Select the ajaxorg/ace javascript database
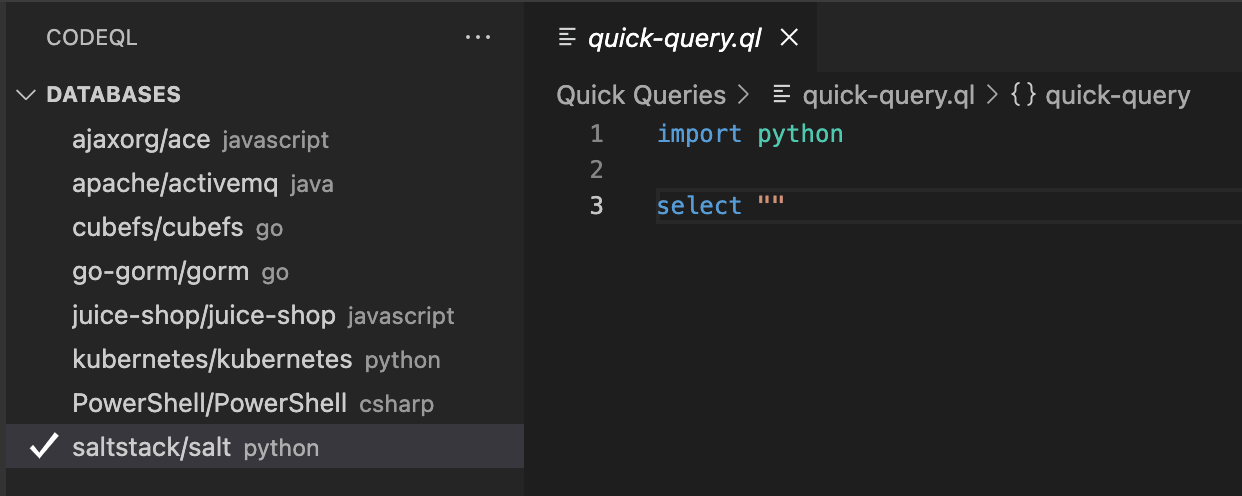 point(265,139)
